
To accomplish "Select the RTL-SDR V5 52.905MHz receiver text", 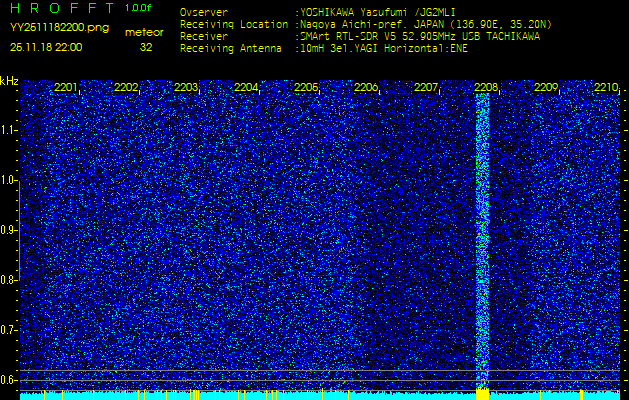I will [x=420, y=37].
